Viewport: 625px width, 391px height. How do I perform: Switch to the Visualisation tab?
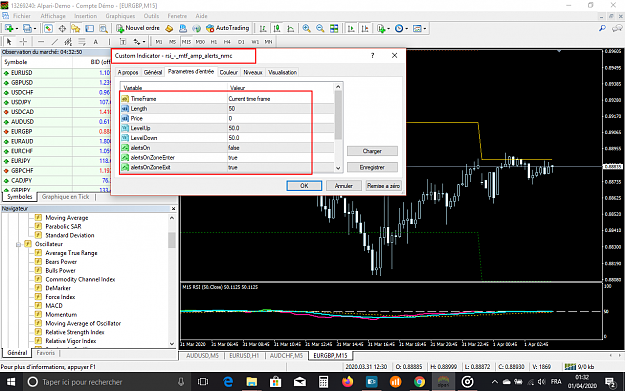click(x=282, y=73)
